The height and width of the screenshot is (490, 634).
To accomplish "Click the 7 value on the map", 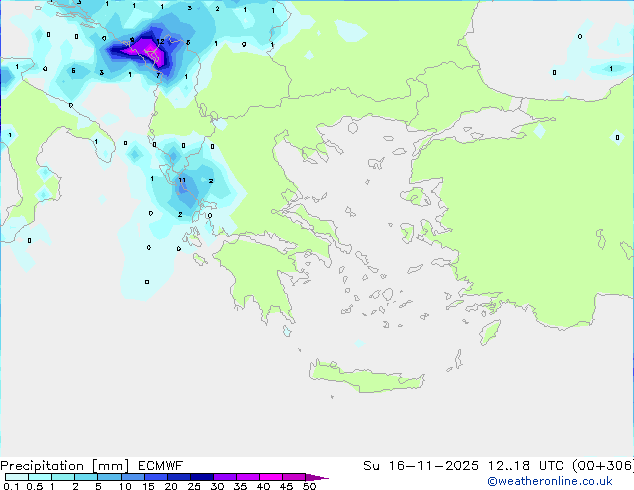I will 158,75.
